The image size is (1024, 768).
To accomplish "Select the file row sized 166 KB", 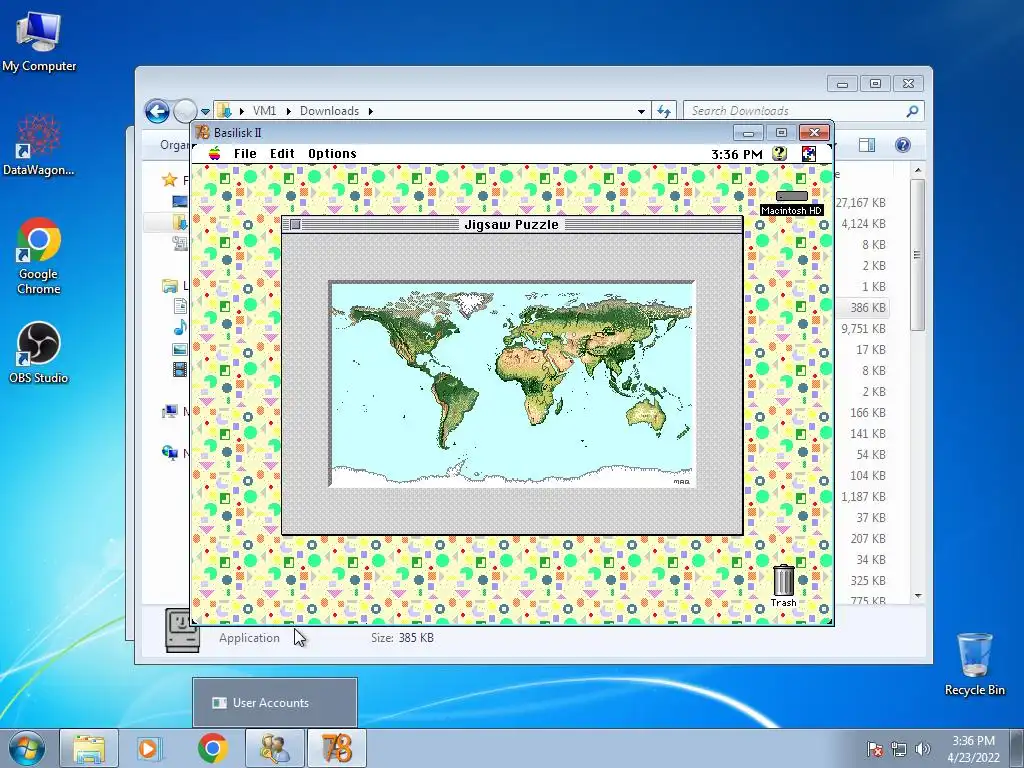I will (862, 413).
